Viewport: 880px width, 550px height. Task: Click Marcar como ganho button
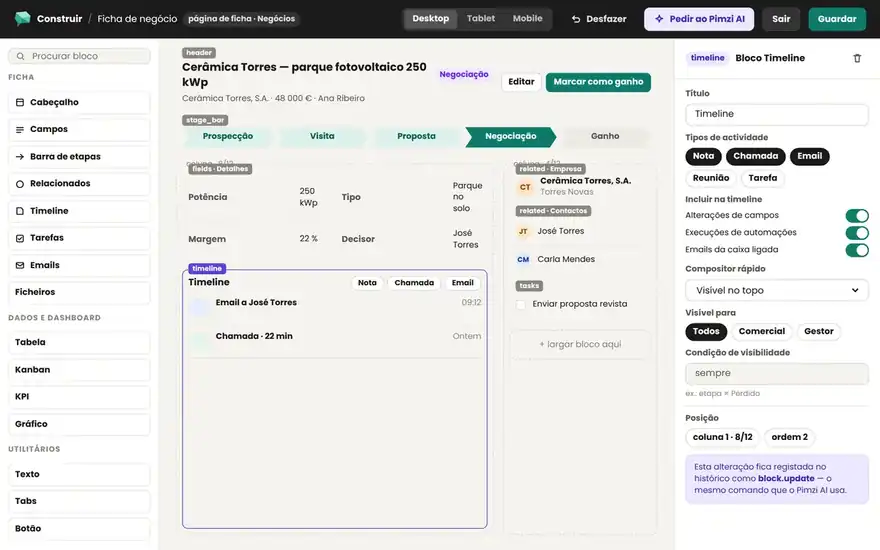[x=598, y=82]
